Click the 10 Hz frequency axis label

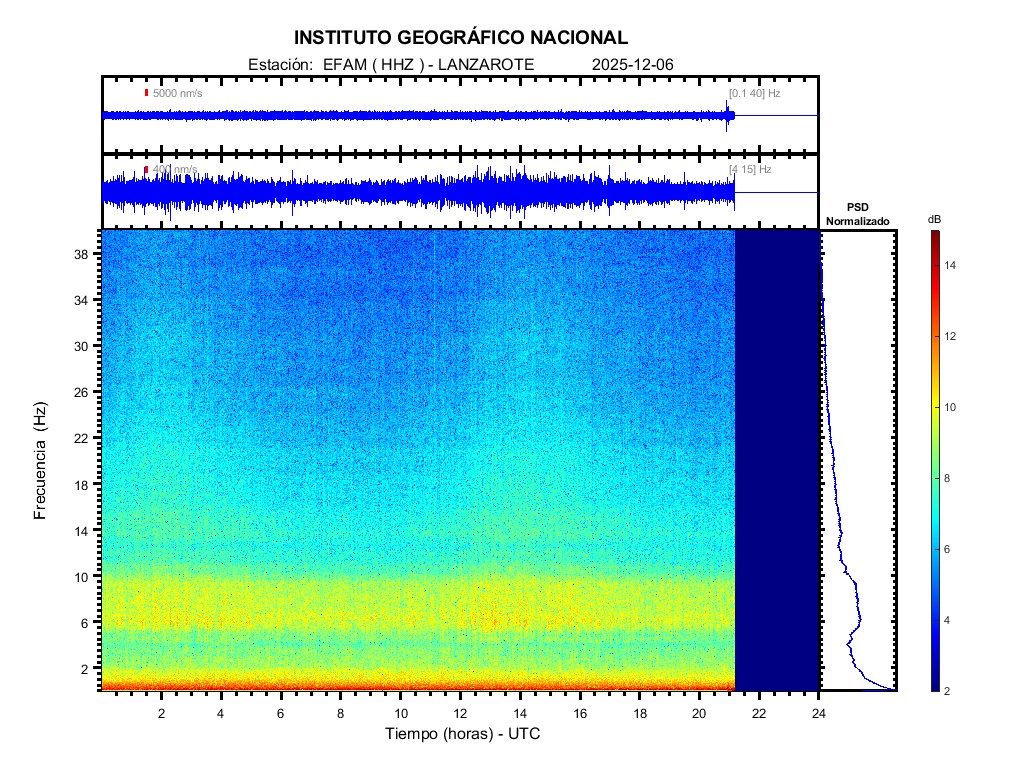[x=83, y=577]
